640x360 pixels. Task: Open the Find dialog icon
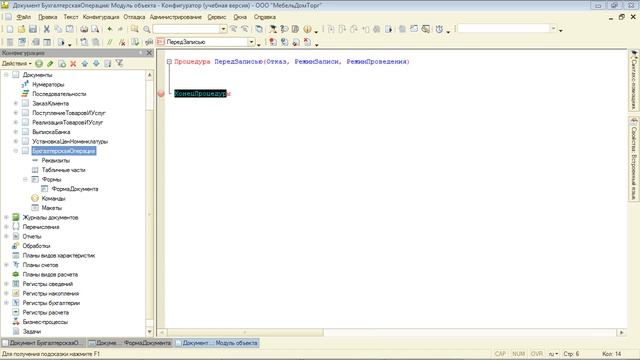(x=134, y=29)
